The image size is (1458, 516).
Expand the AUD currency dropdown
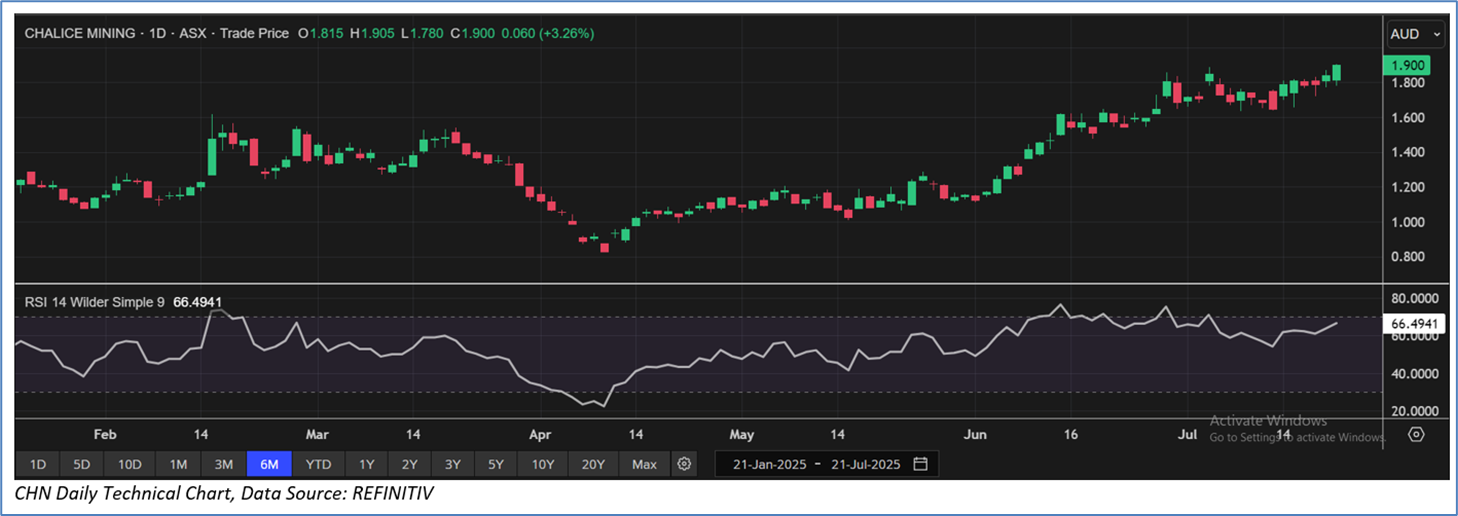[x=1415, y=34]
